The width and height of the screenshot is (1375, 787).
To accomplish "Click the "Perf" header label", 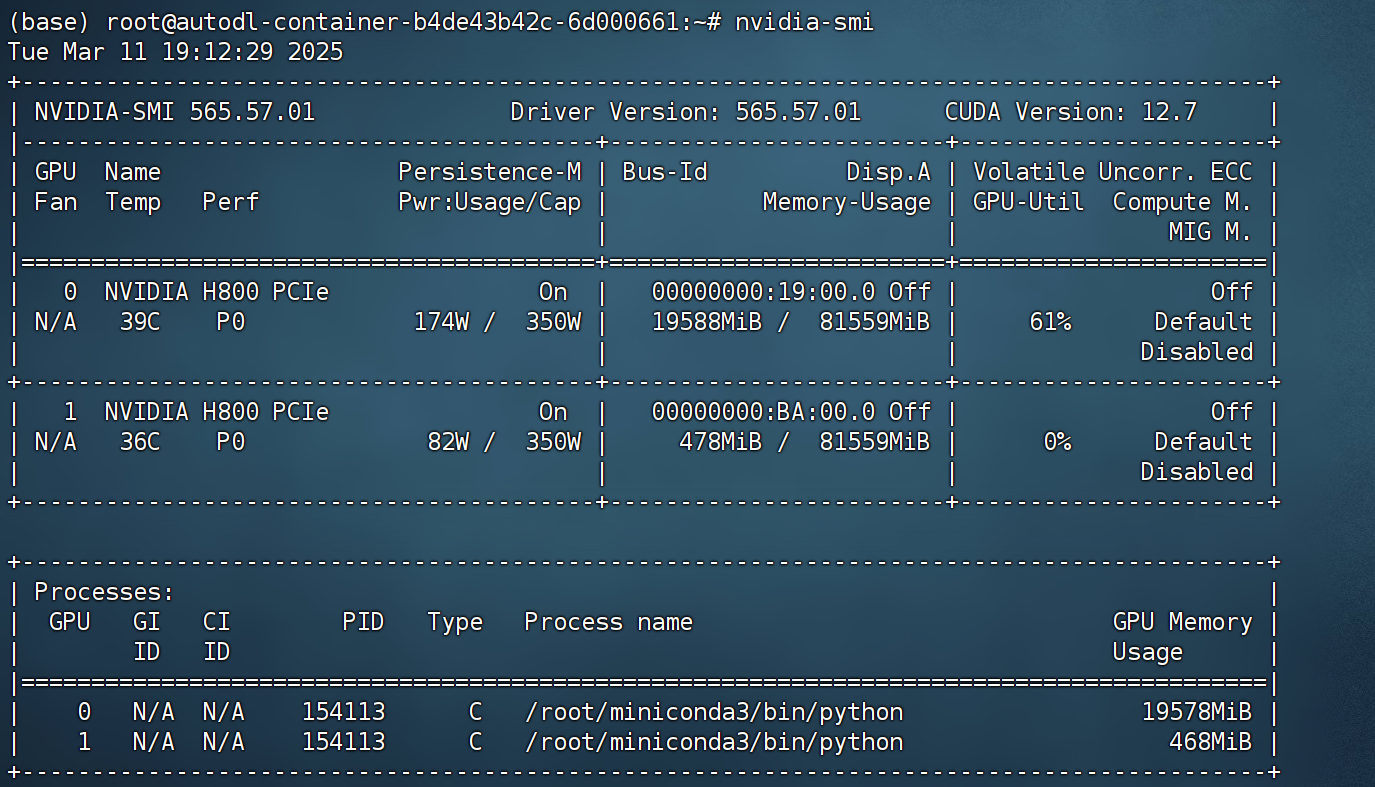I will [x=231, y=202].
